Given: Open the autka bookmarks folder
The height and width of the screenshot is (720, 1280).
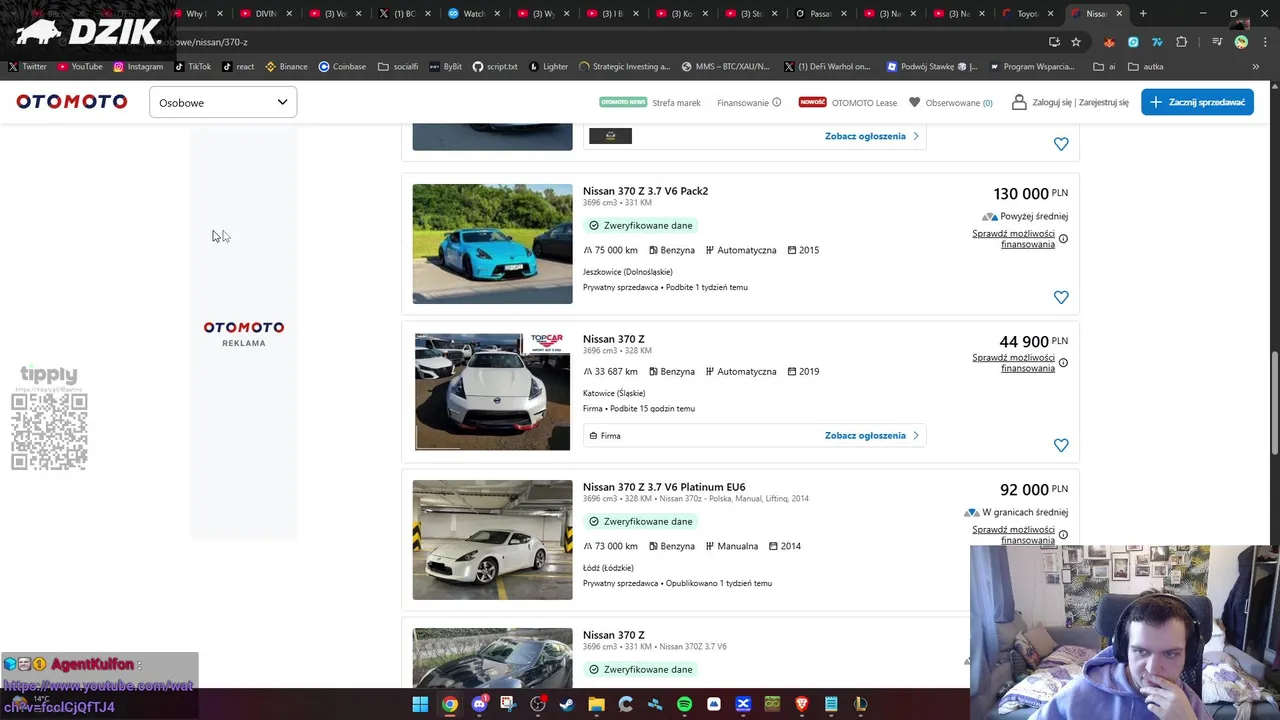Looking at the screenshot, I should tap(1145, 66).
